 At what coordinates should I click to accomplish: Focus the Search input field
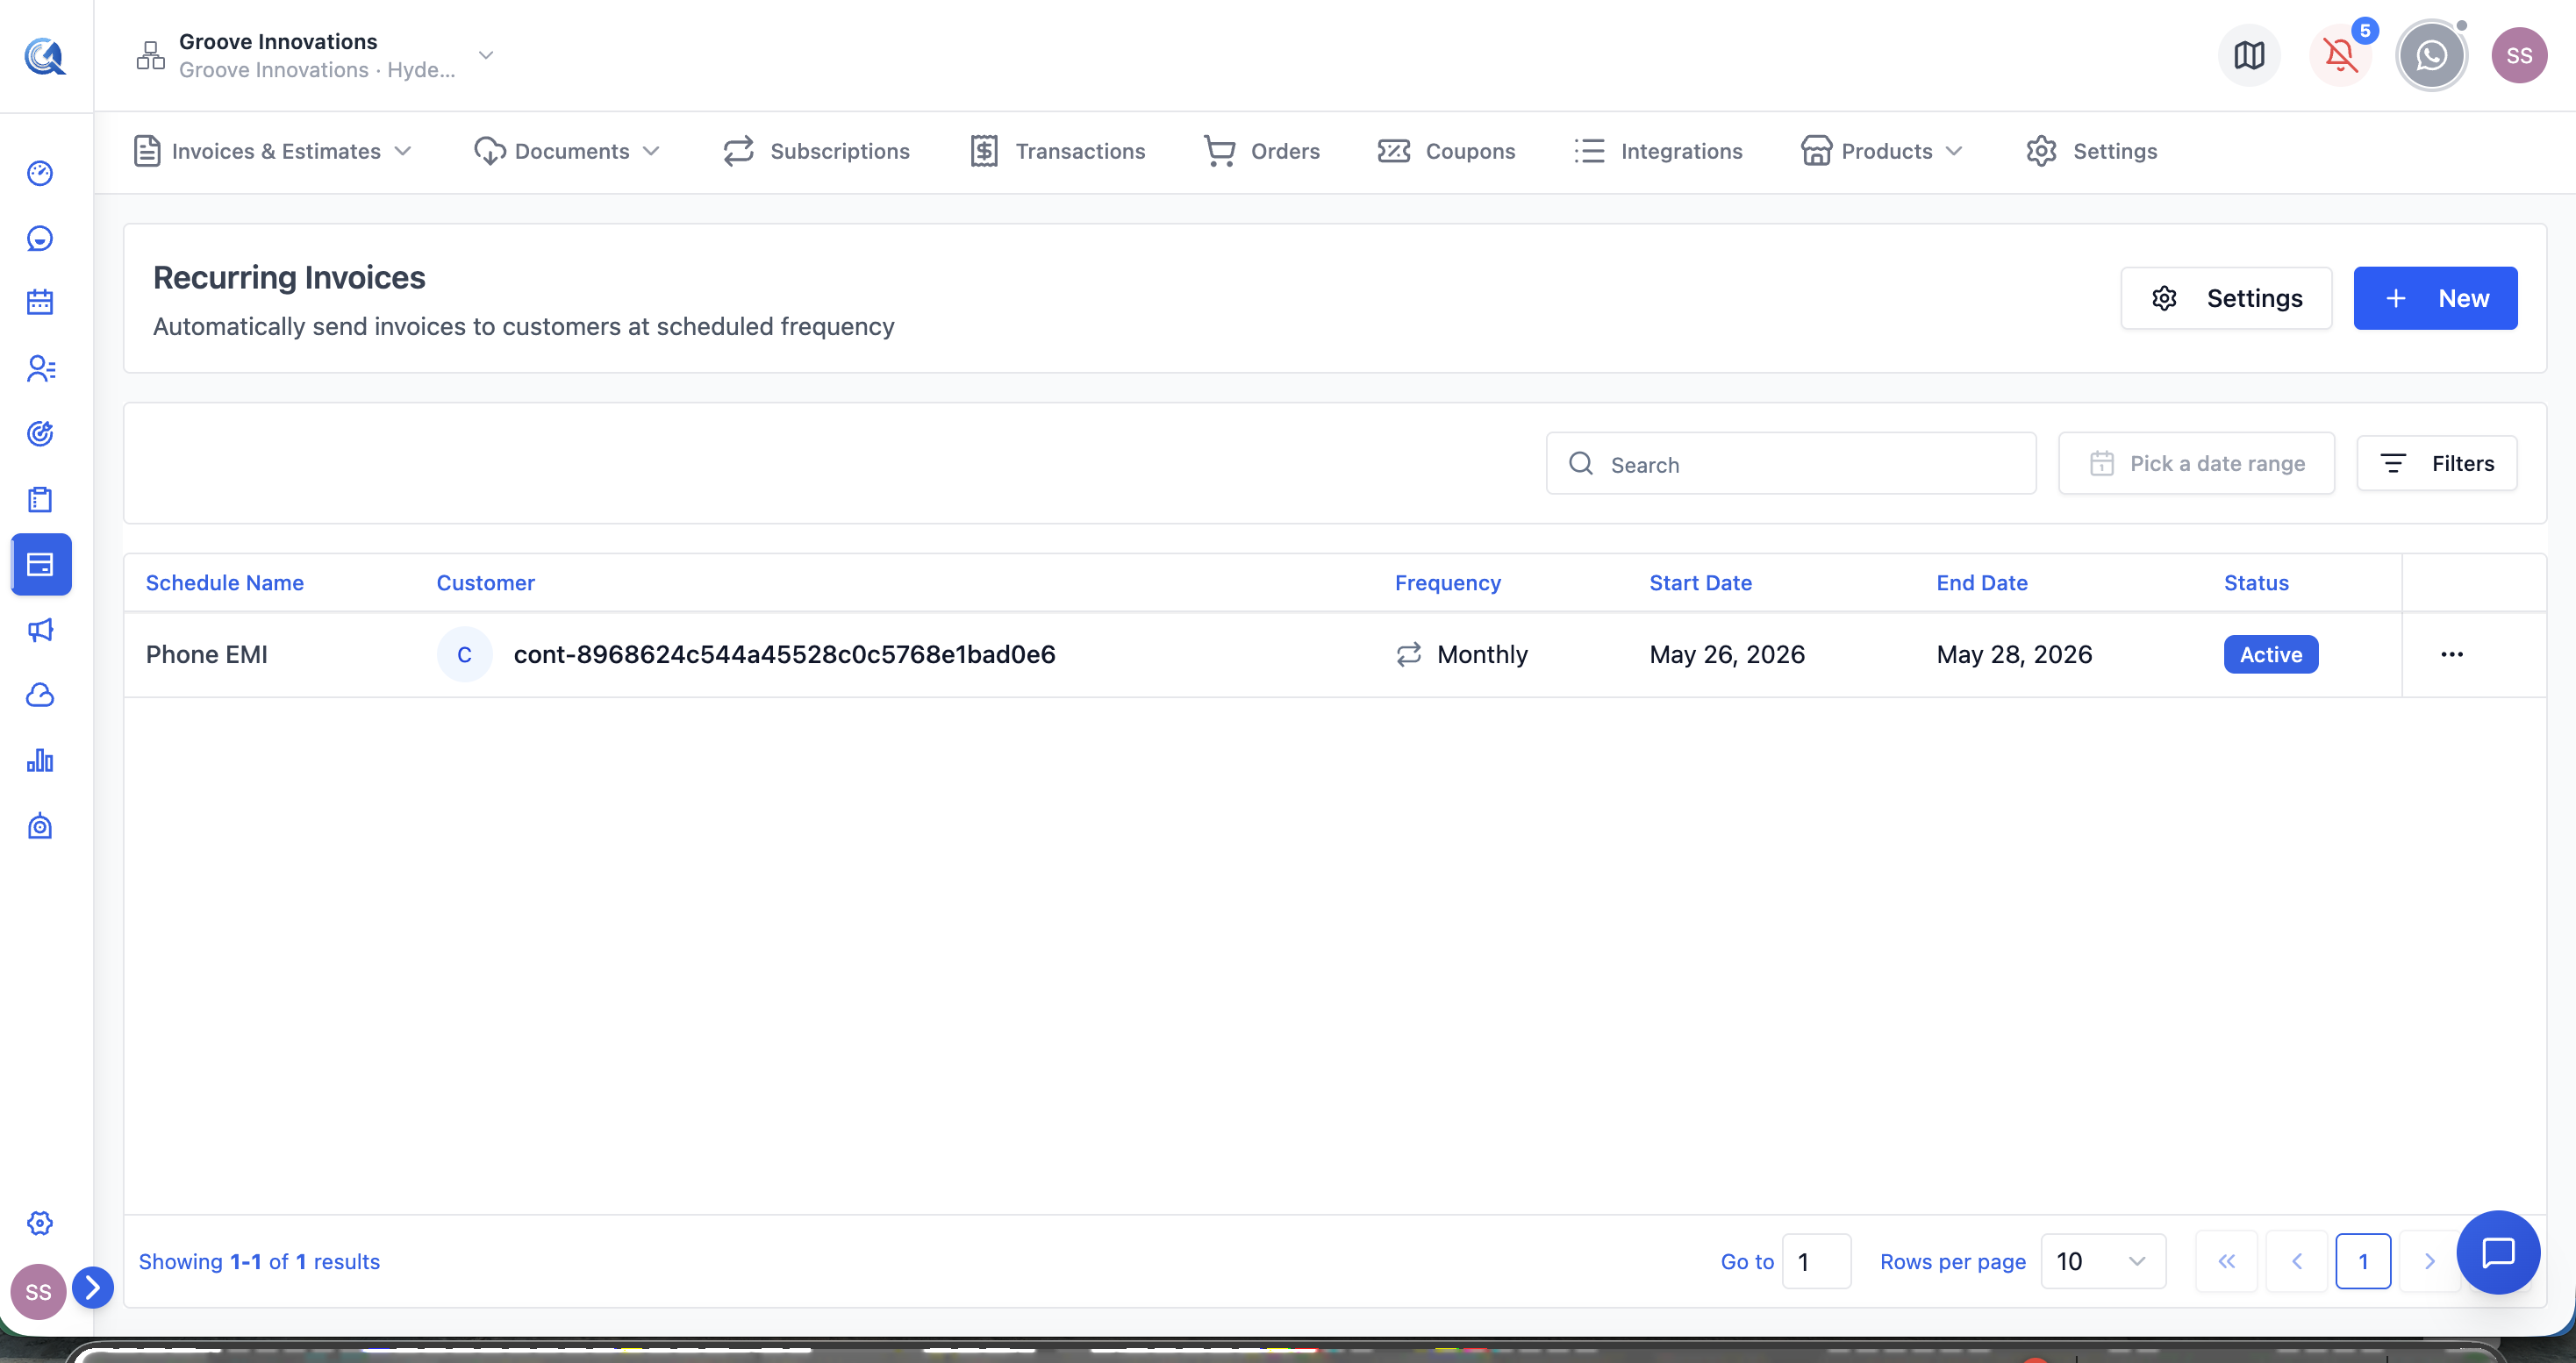coord(1791,463)
